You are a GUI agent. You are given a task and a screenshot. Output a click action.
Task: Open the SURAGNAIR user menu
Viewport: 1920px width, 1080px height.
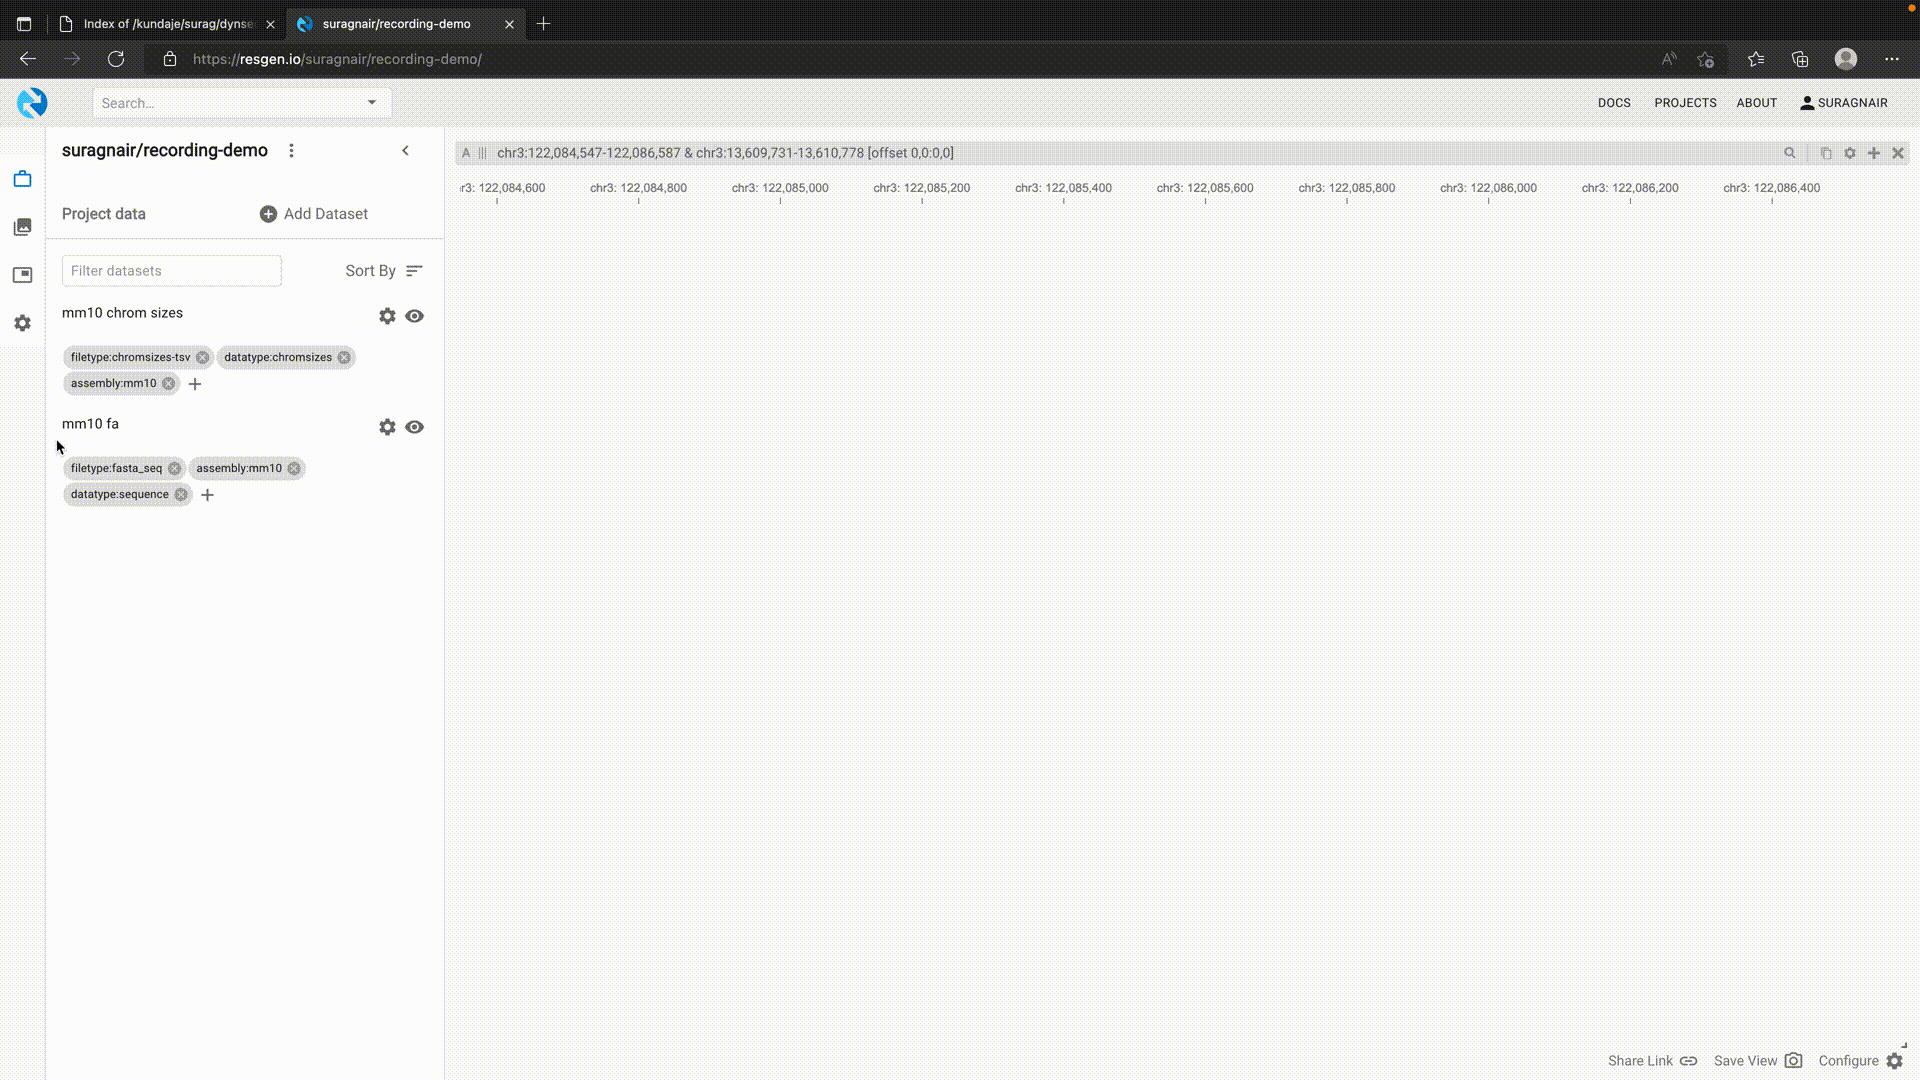point(1844,103)
